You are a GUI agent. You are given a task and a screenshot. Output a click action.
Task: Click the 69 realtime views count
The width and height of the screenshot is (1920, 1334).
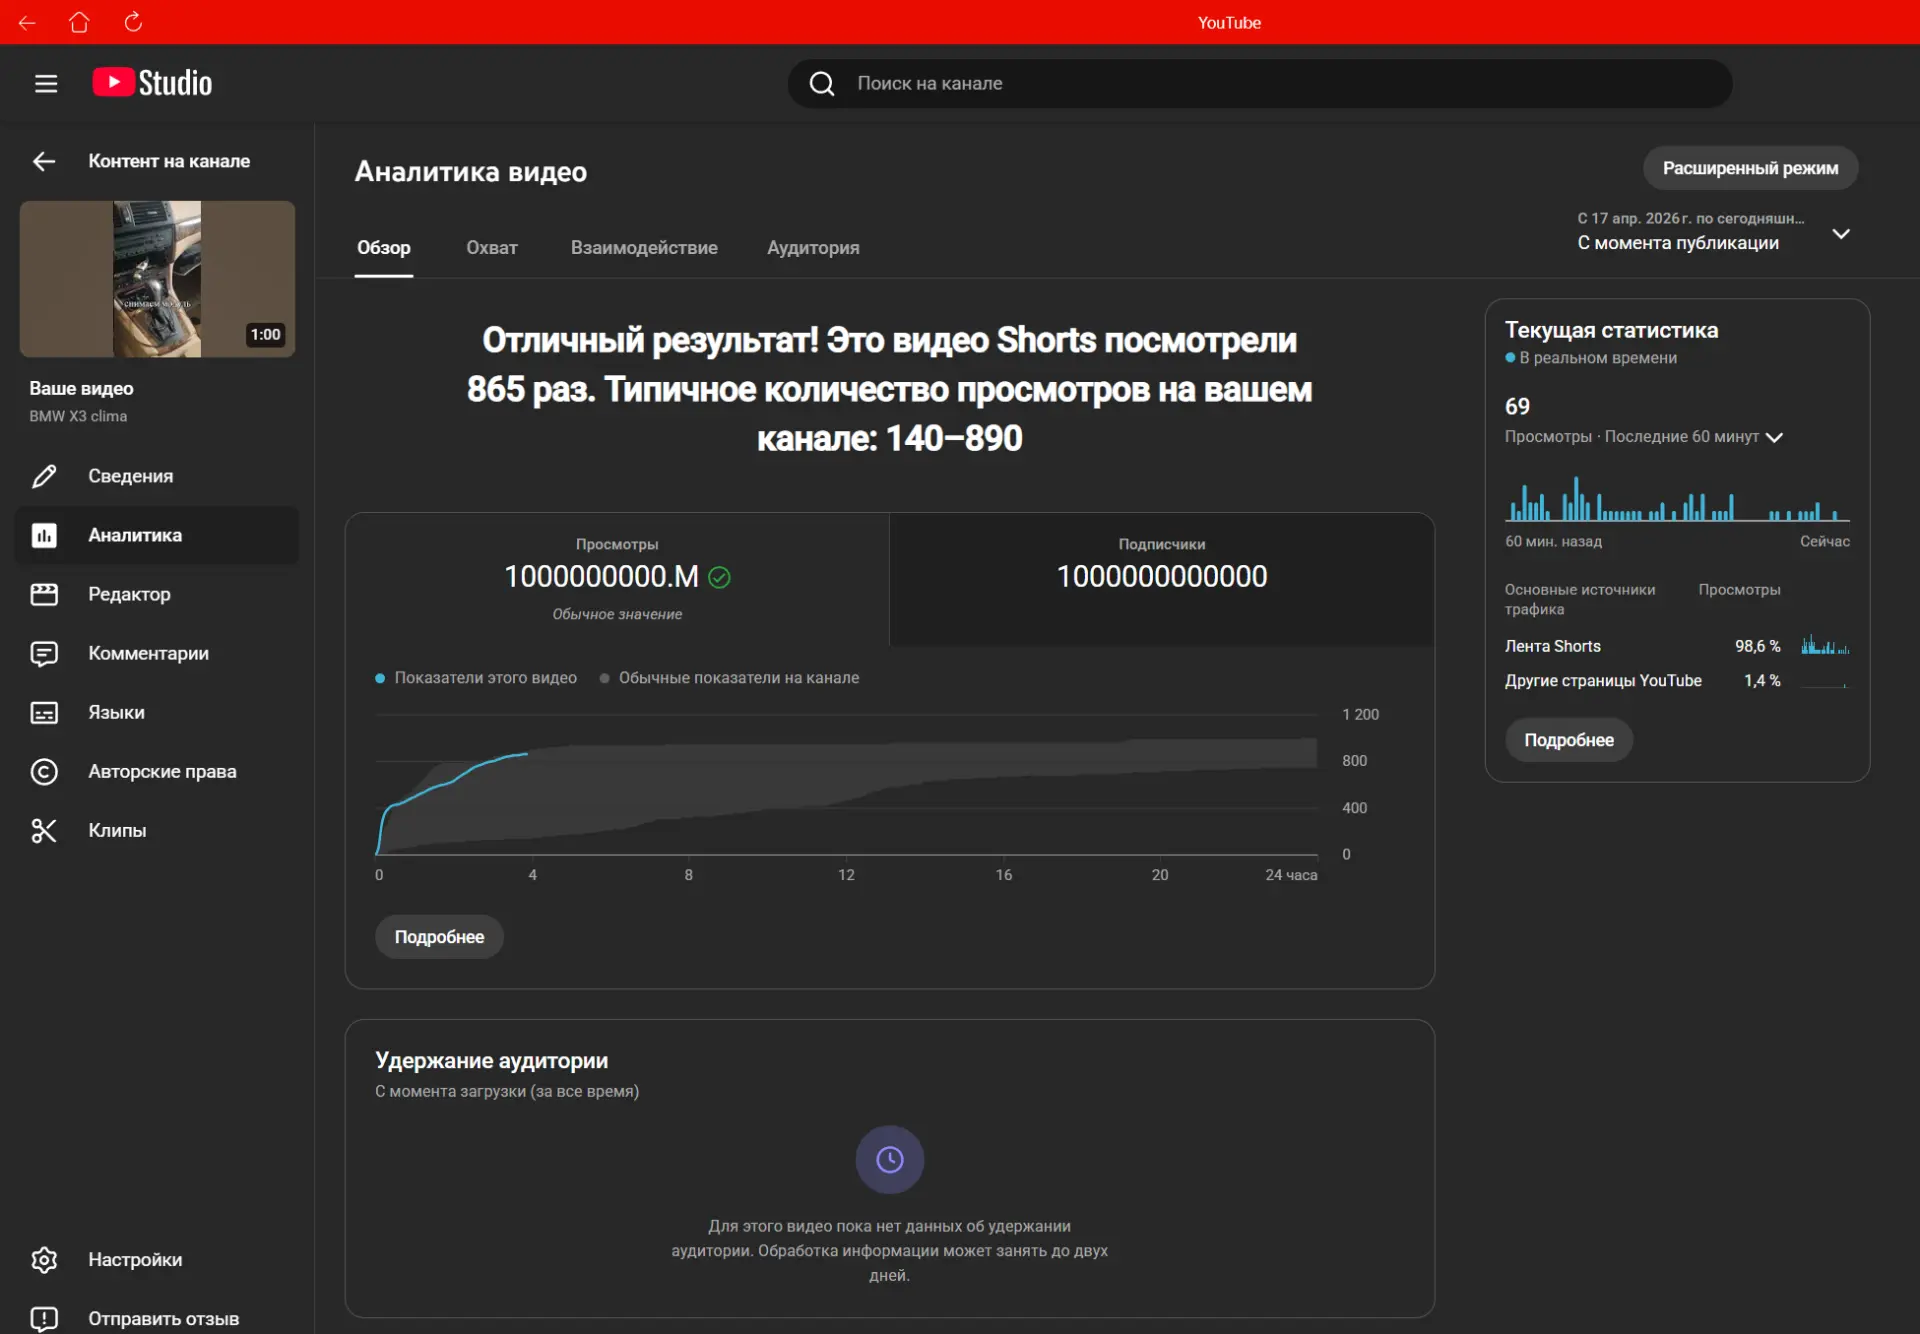point(1517,406)
